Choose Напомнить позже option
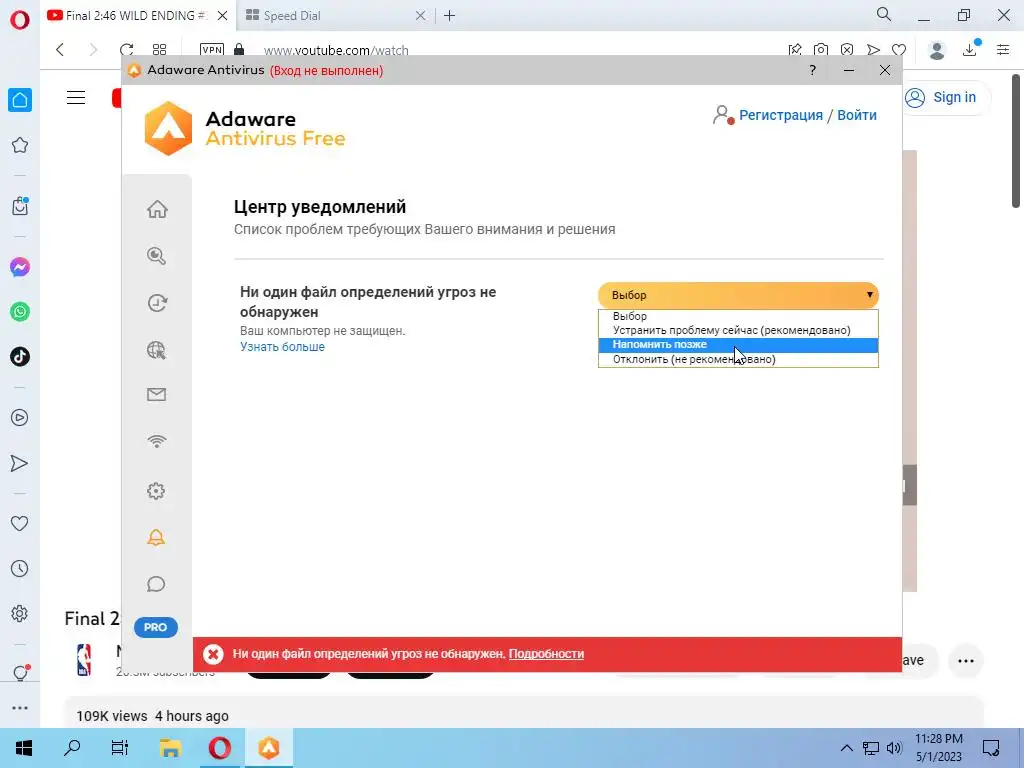Screen dimensions: 1024x768 (738, 345)
